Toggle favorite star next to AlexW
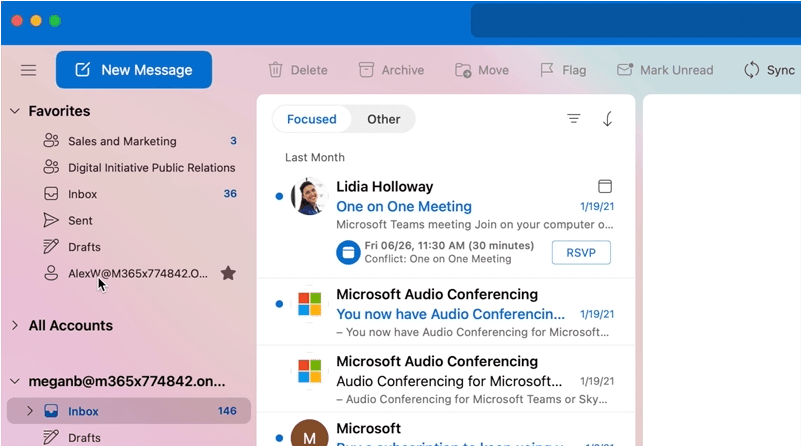This screenshot has height=446, width=801. coord(228,273)
